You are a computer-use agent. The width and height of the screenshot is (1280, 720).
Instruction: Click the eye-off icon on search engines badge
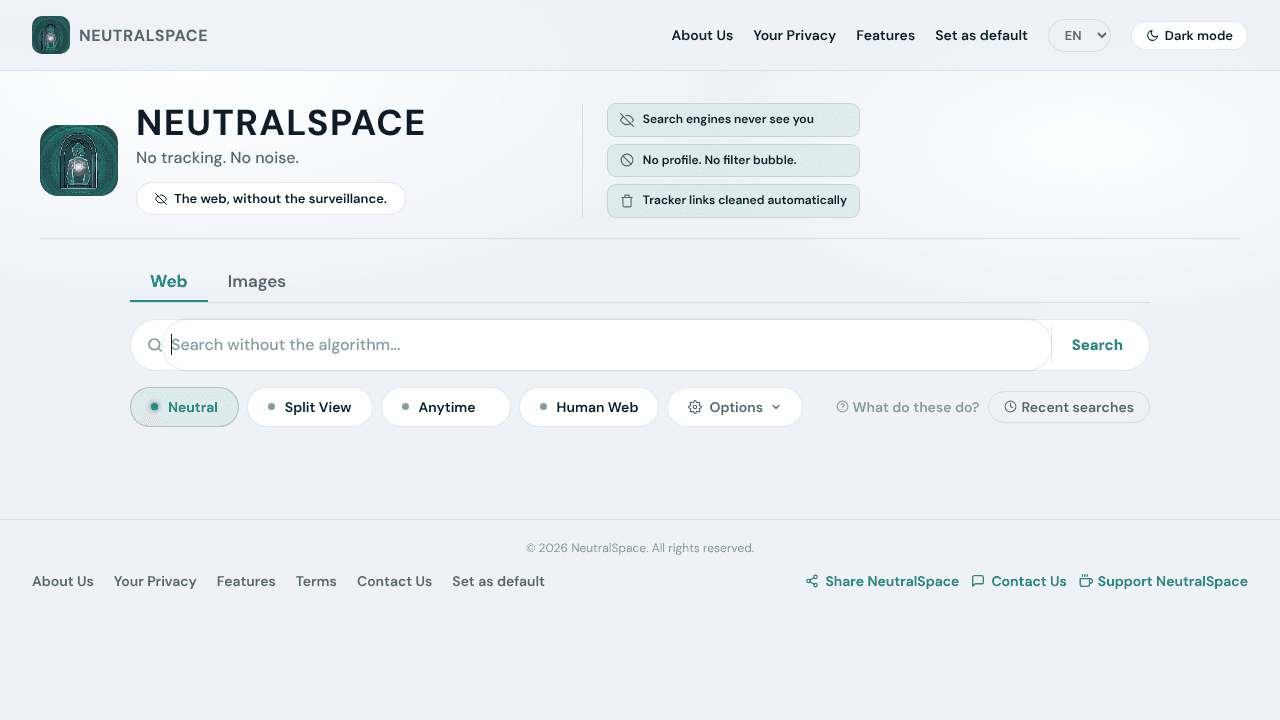[x=627, y=120]
